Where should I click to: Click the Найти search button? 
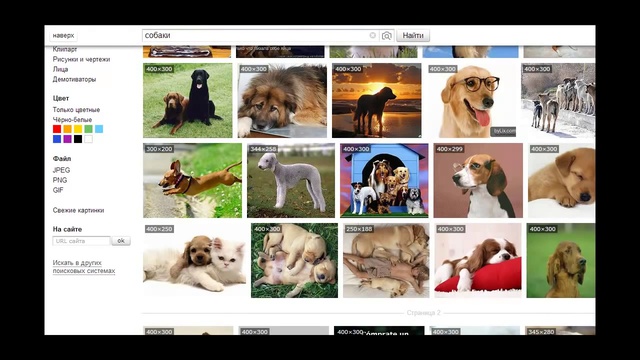pyautogui.click(x=413, y=36)
